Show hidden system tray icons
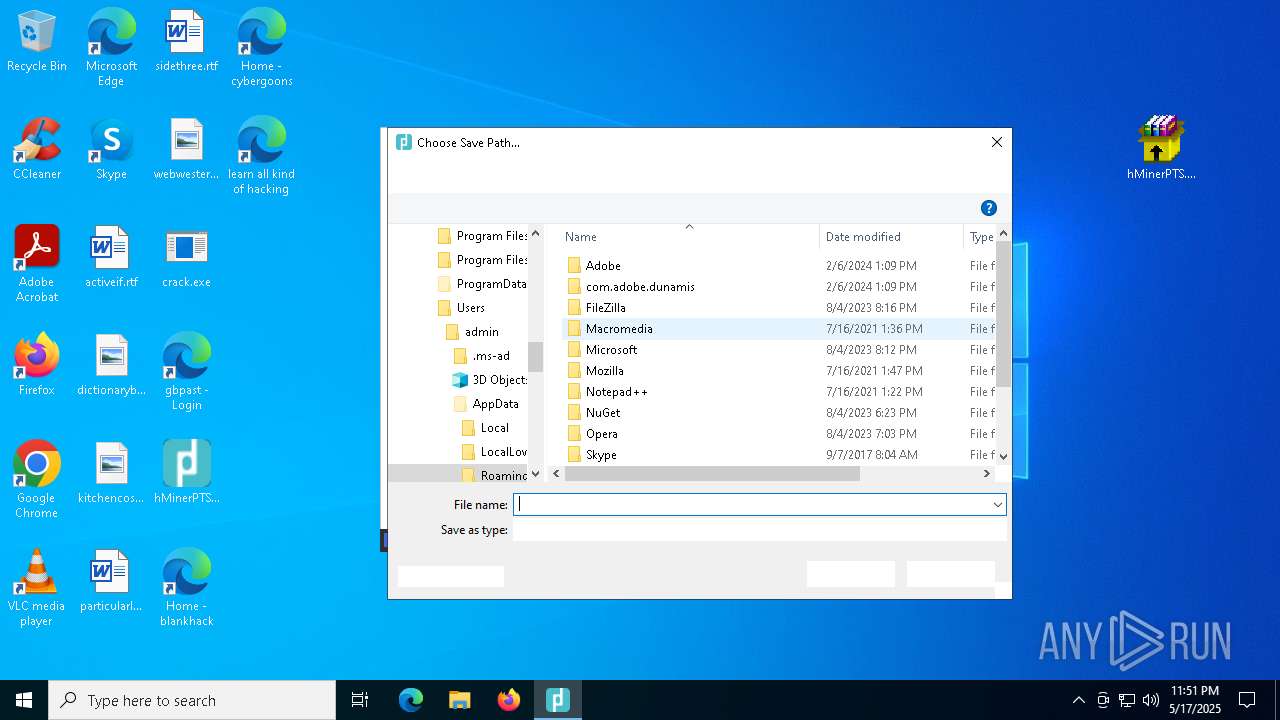Viewport: 1280px width, 720px height. (1078, 700)
